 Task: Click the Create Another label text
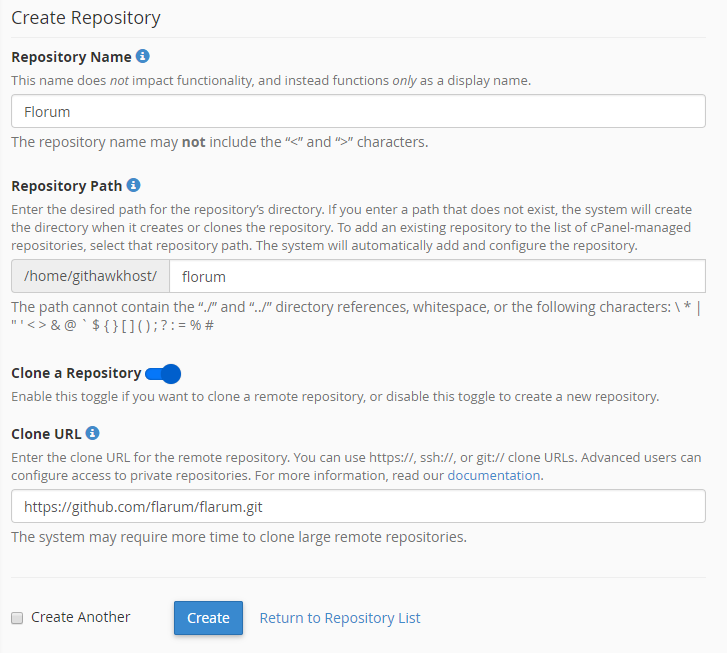(x=80, y=617)
